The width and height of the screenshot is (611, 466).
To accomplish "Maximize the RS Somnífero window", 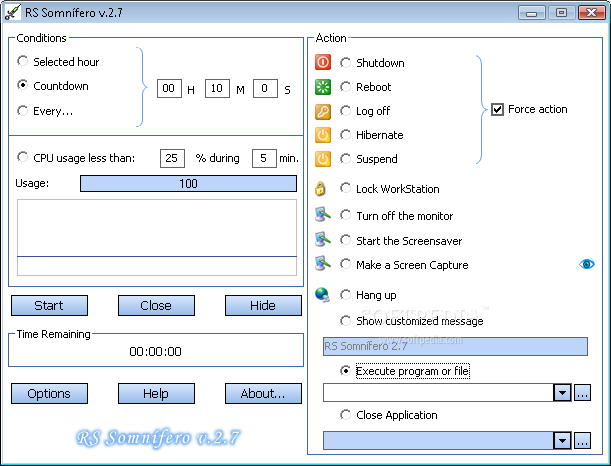I will pyautogui.click(x=561, y=13).
